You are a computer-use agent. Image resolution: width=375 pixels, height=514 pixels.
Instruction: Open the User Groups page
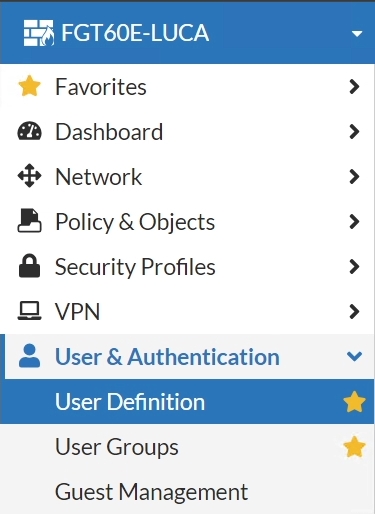(187, 446)
